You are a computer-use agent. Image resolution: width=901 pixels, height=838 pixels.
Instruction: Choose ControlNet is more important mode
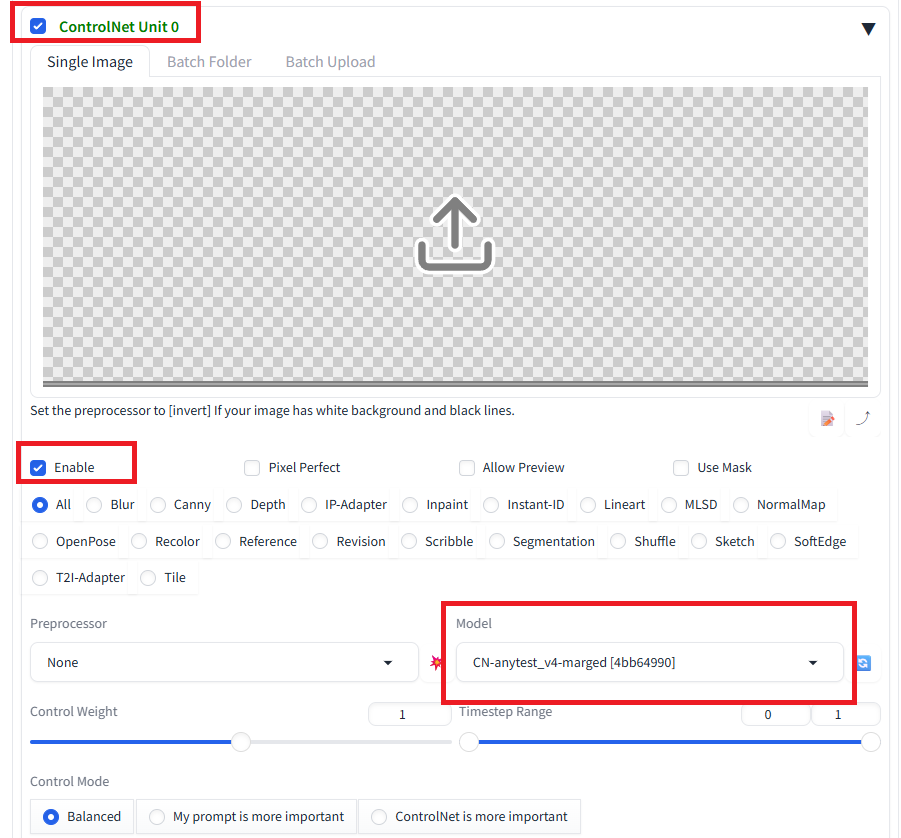(469, 817)
